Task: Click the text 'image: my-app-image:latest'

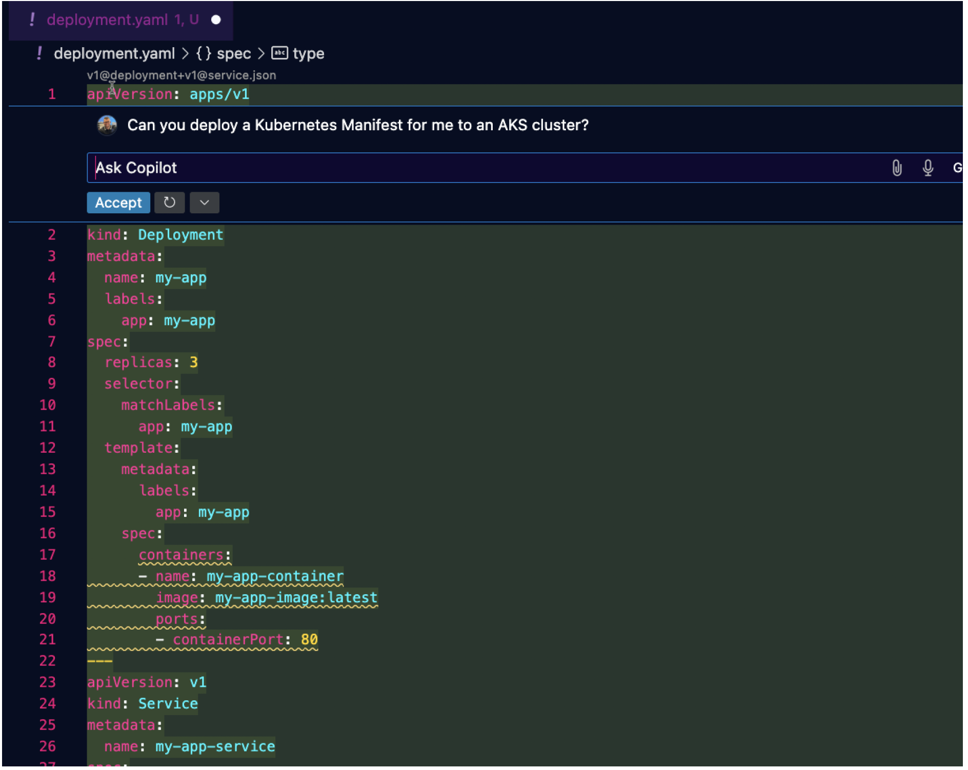Action: [267, 598]
